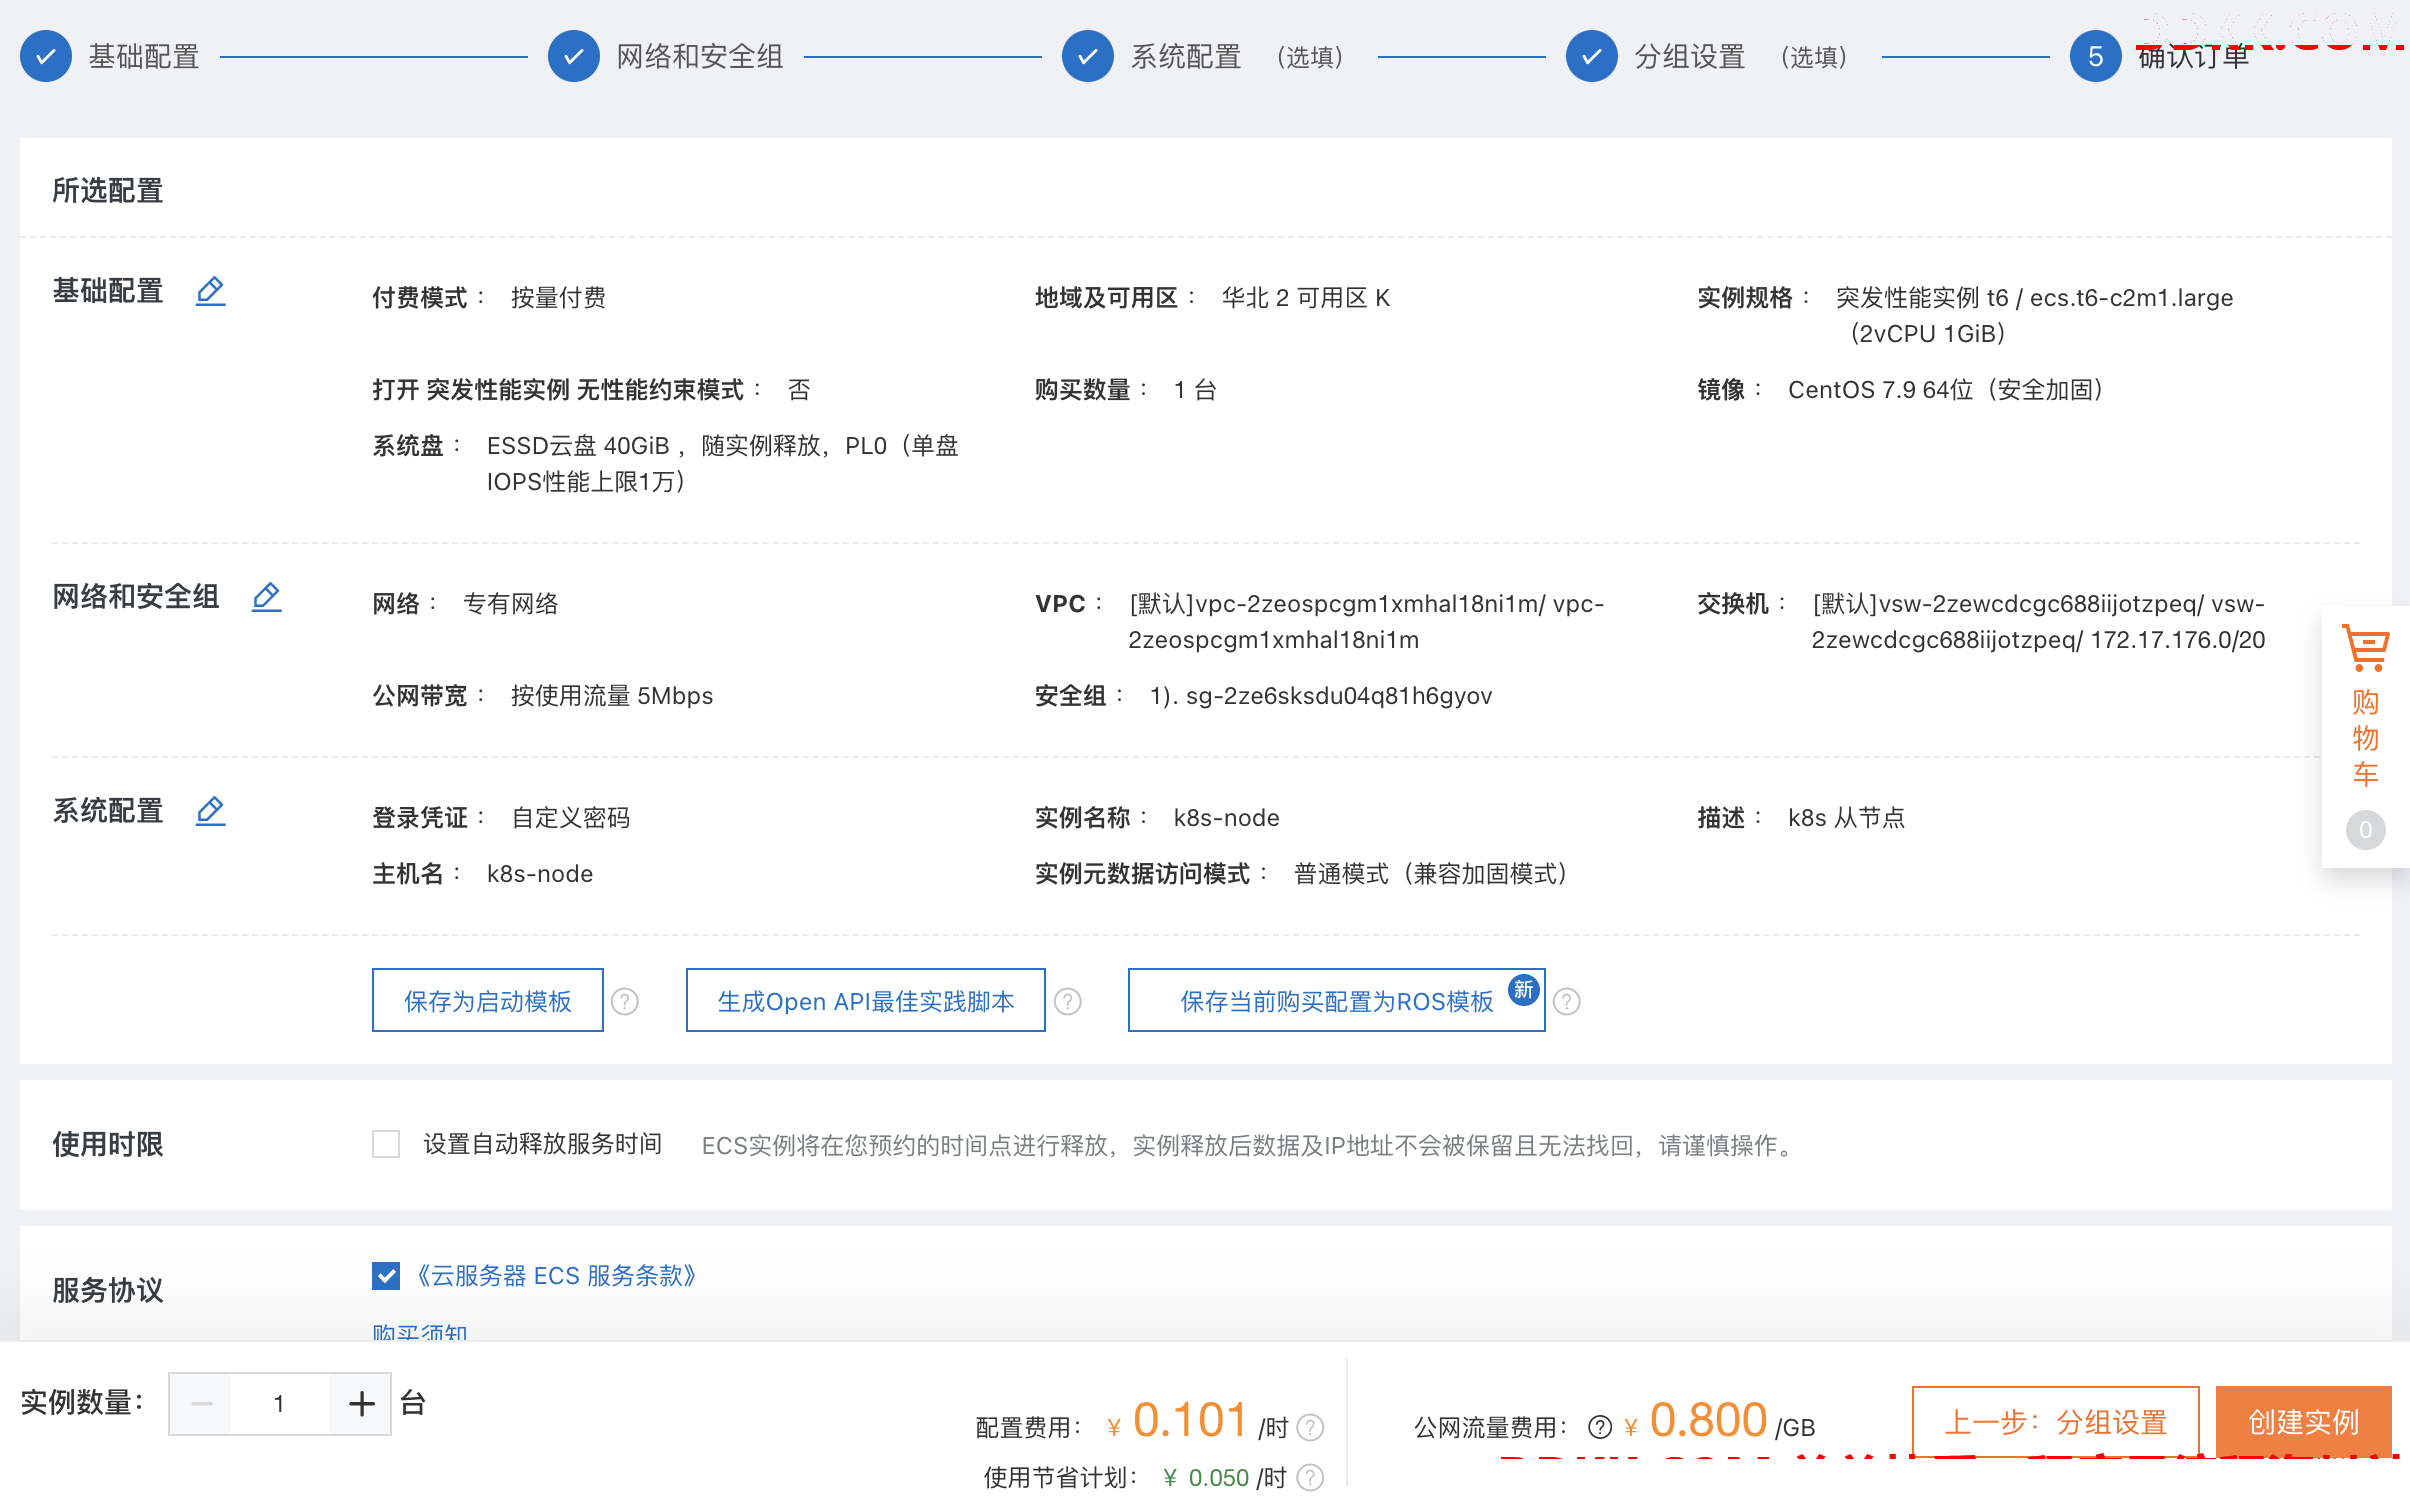The image size is (2410, 1498).
Task: Click savings plan price 0.050 /时
Action: tap(1225, 1477)
